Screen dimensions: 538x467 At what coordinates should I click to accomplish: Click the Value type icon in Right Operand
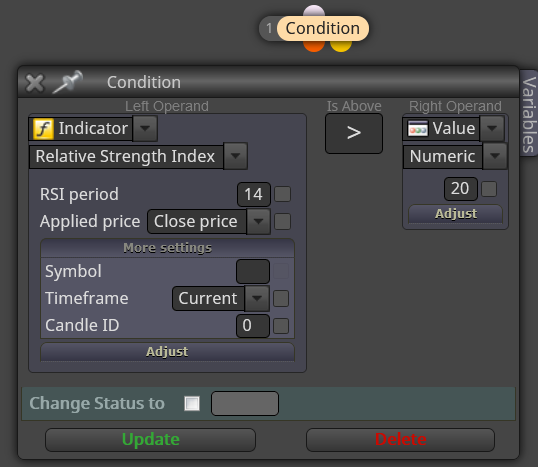(418, 129)
